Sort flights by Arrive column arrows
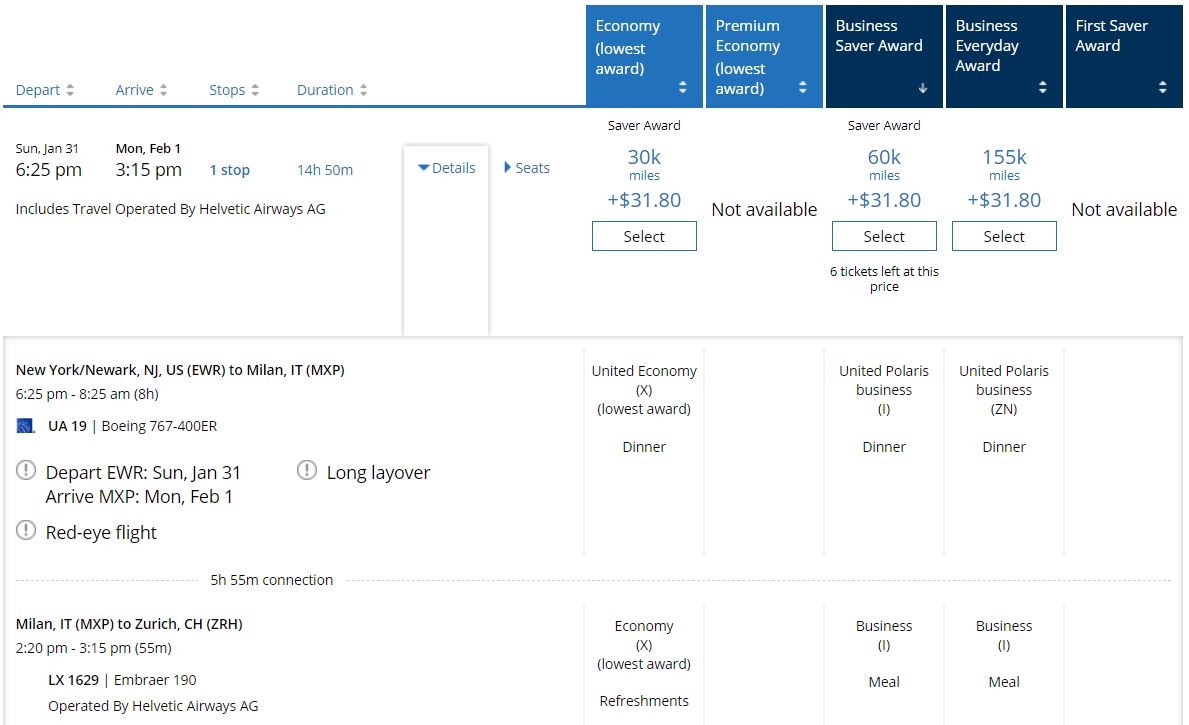 pos(163,90)
